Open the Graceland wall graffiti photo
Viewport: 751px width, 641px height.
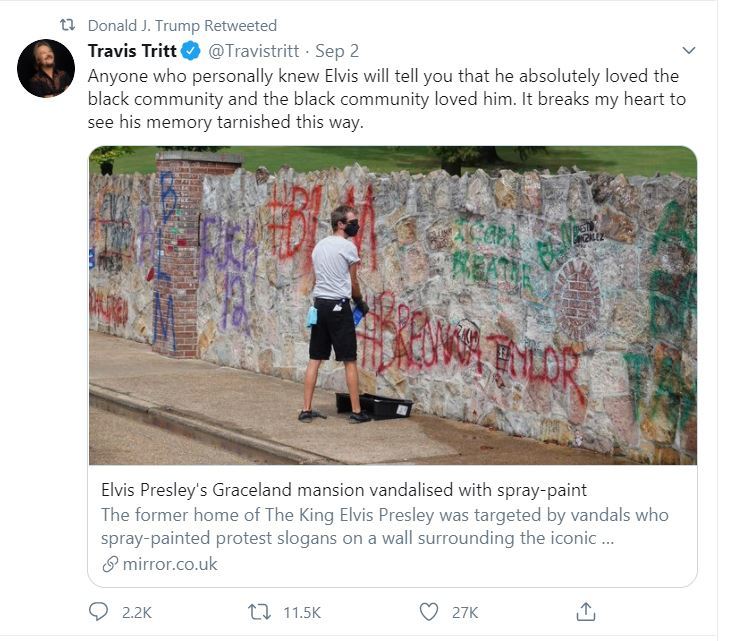[393, 305]
